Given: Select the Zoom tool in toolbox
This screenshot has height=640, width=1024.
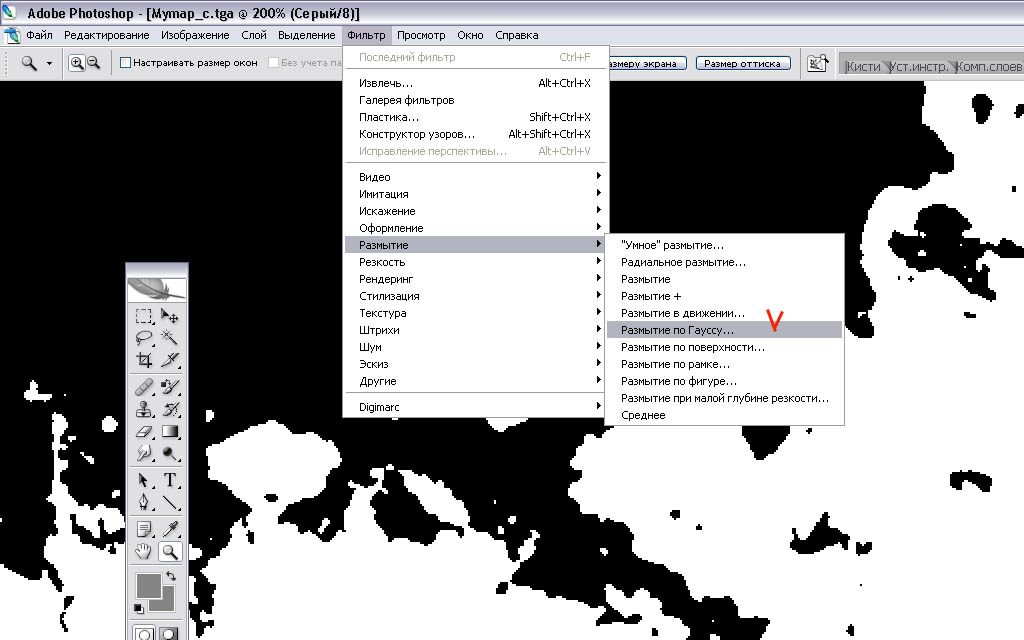Looking at the screenshot, I should [170, 552].
